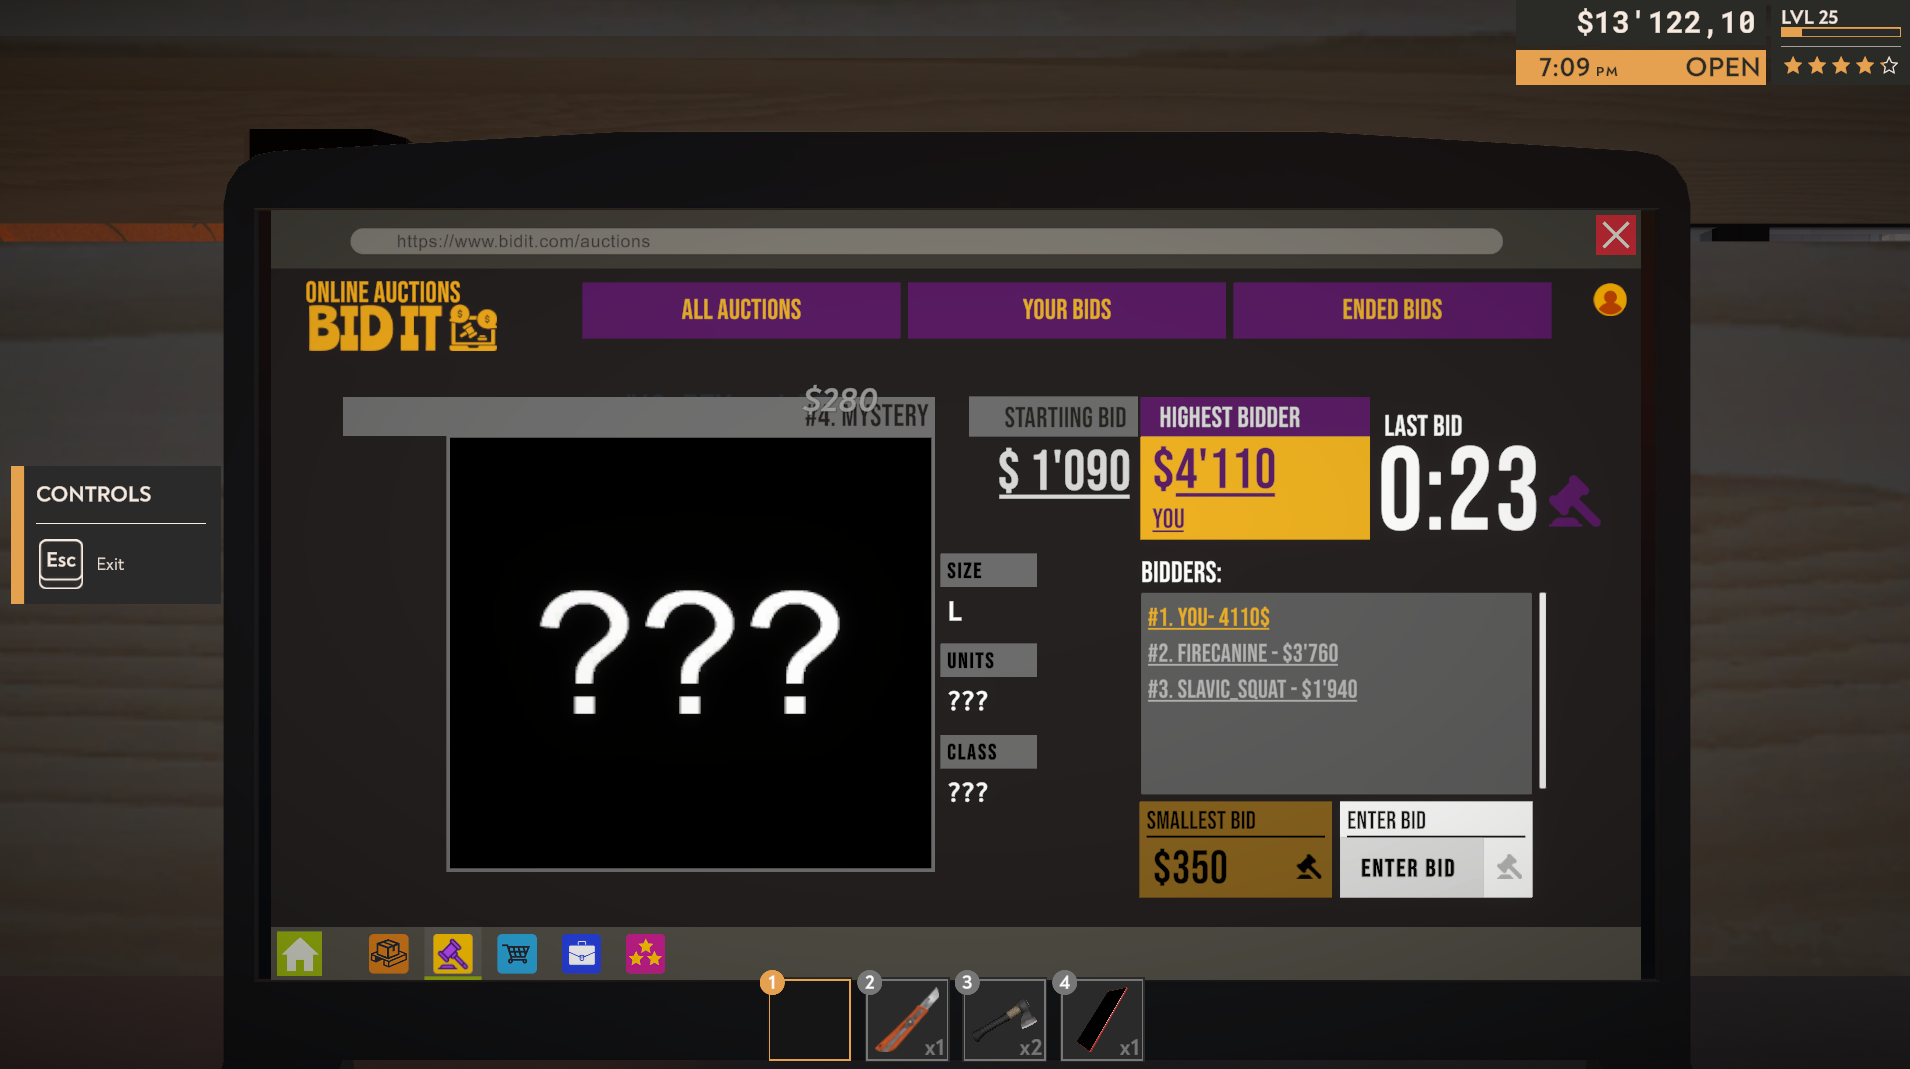Select the hatchet in slot 3
The image size is (1910, 1069).
[x=1004, y=1019]
